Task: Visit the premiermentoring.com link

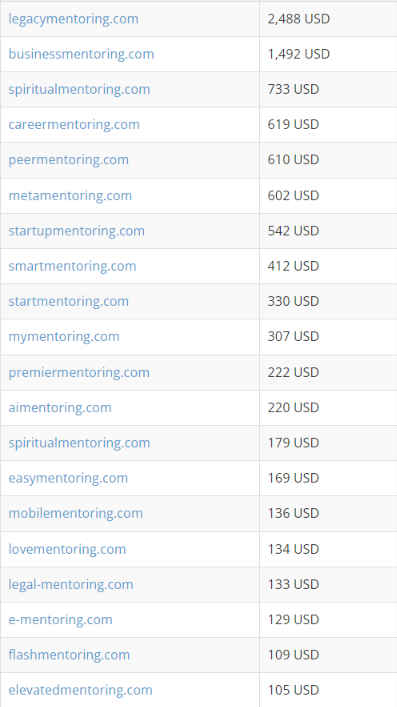Action: click(x=79, y=372)
